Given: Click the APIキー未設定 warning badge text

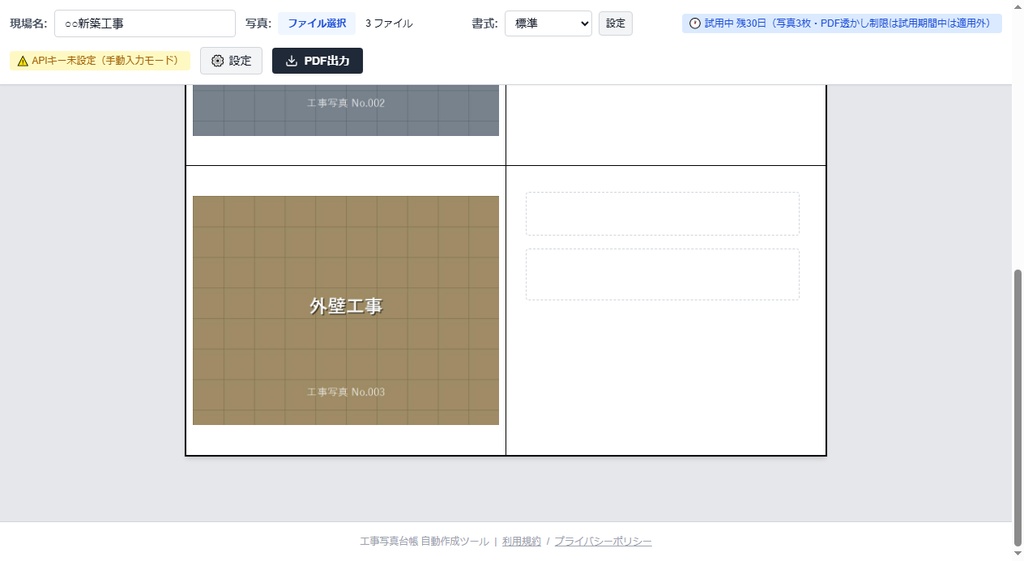Looking at the screenshot, I should click(x=105, y=61).
